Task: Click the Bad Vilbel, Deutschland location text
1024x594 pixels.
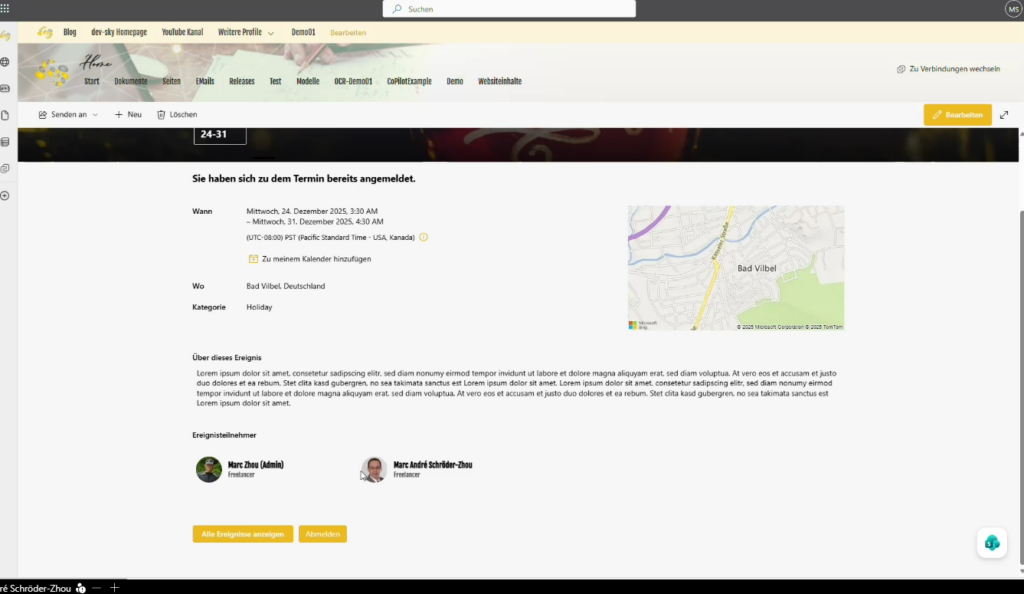Action: pyautogui.click(x=285, y=286)
